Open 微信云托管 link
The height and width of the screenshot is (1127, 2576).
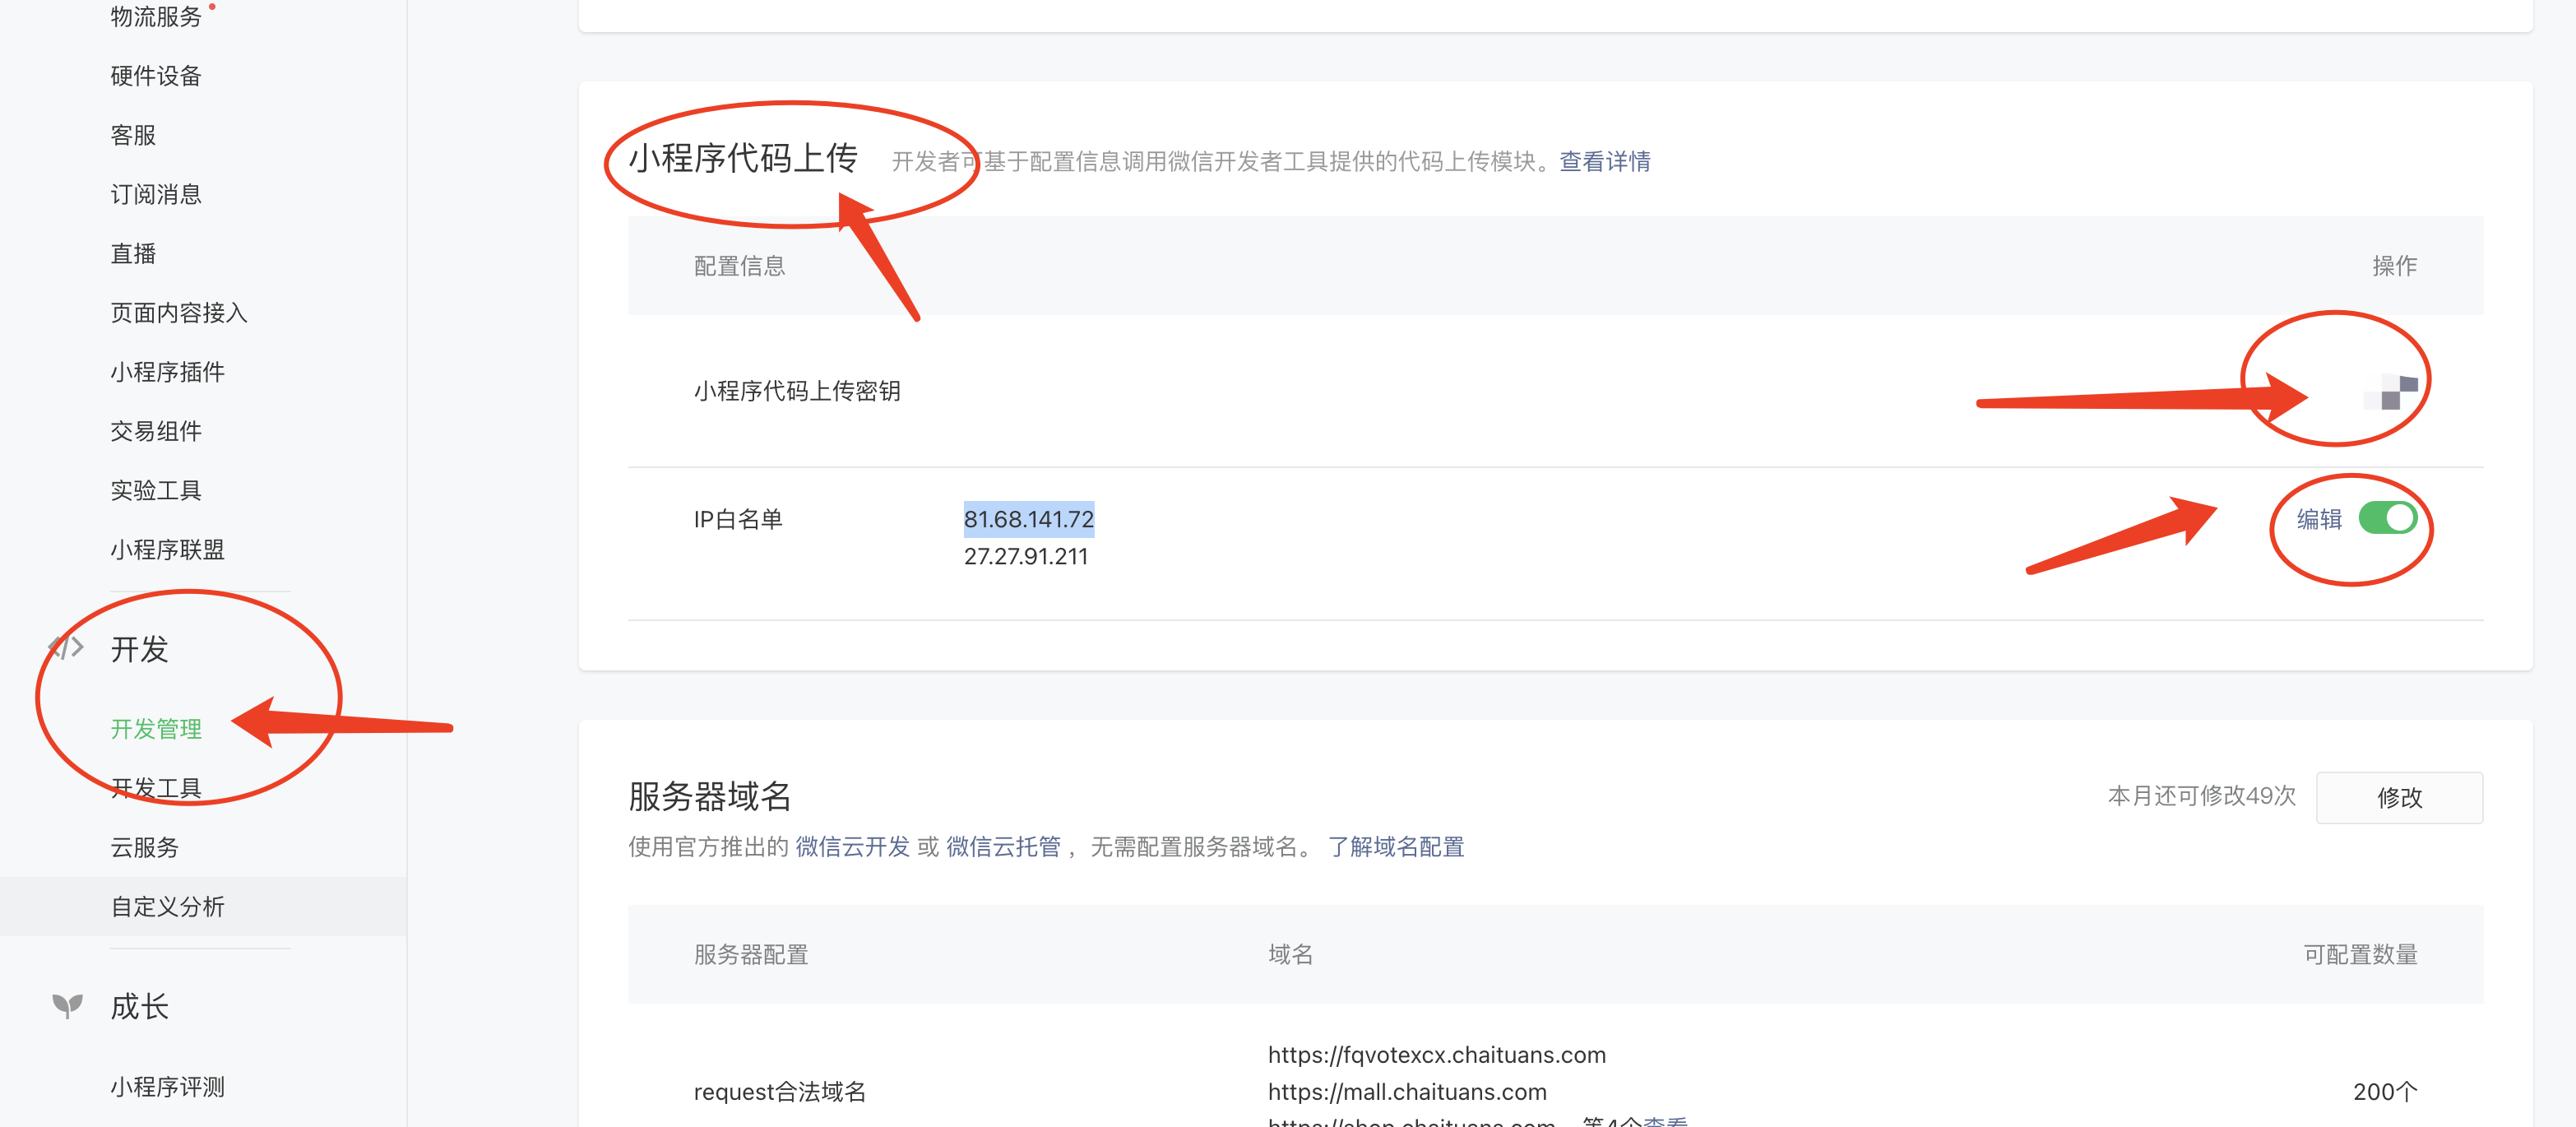tap(1003, 847)
